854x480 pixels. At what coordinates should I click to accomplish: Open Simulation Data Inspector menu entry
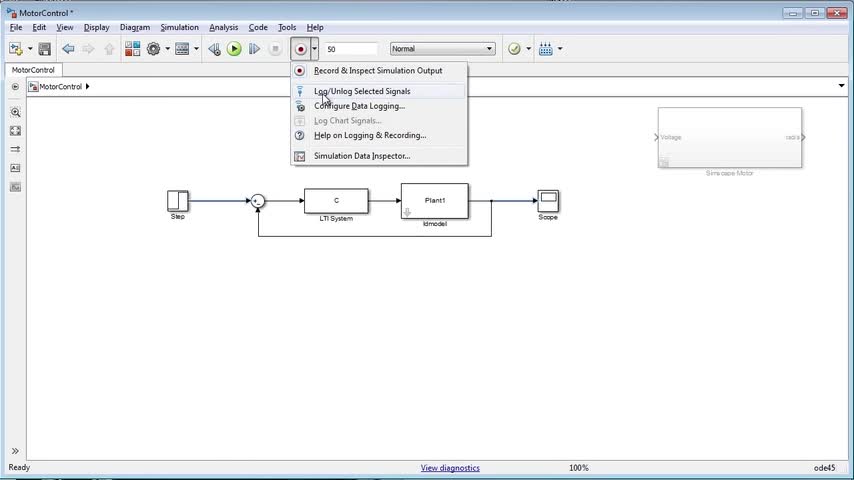click(379, 156)
